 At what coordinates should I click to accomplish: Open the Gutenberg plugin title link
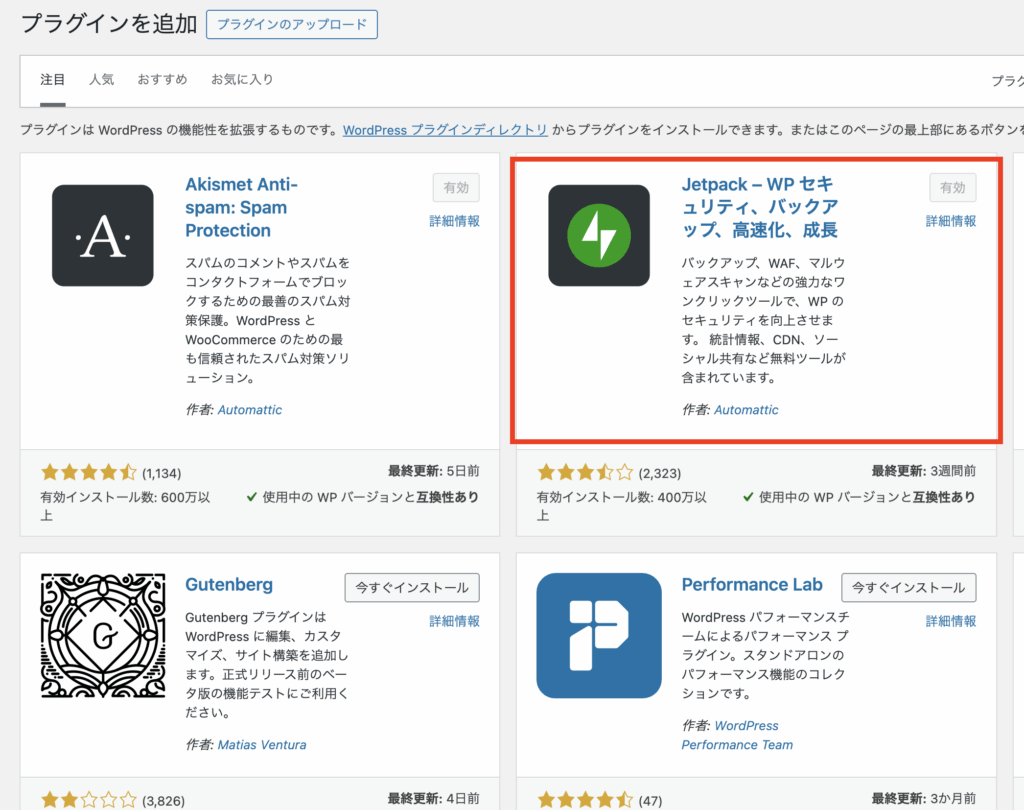tap(229, 585)
